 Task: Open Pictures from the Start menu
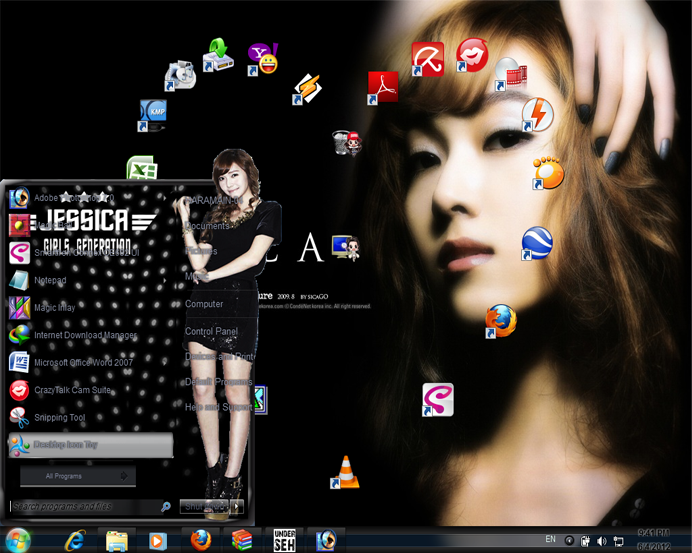201,251
